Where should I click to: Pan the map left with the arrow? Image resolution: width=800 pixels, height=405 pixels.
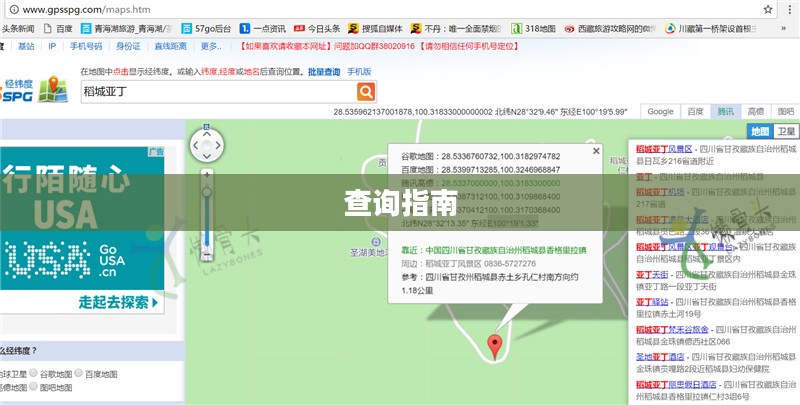(196, 145)
